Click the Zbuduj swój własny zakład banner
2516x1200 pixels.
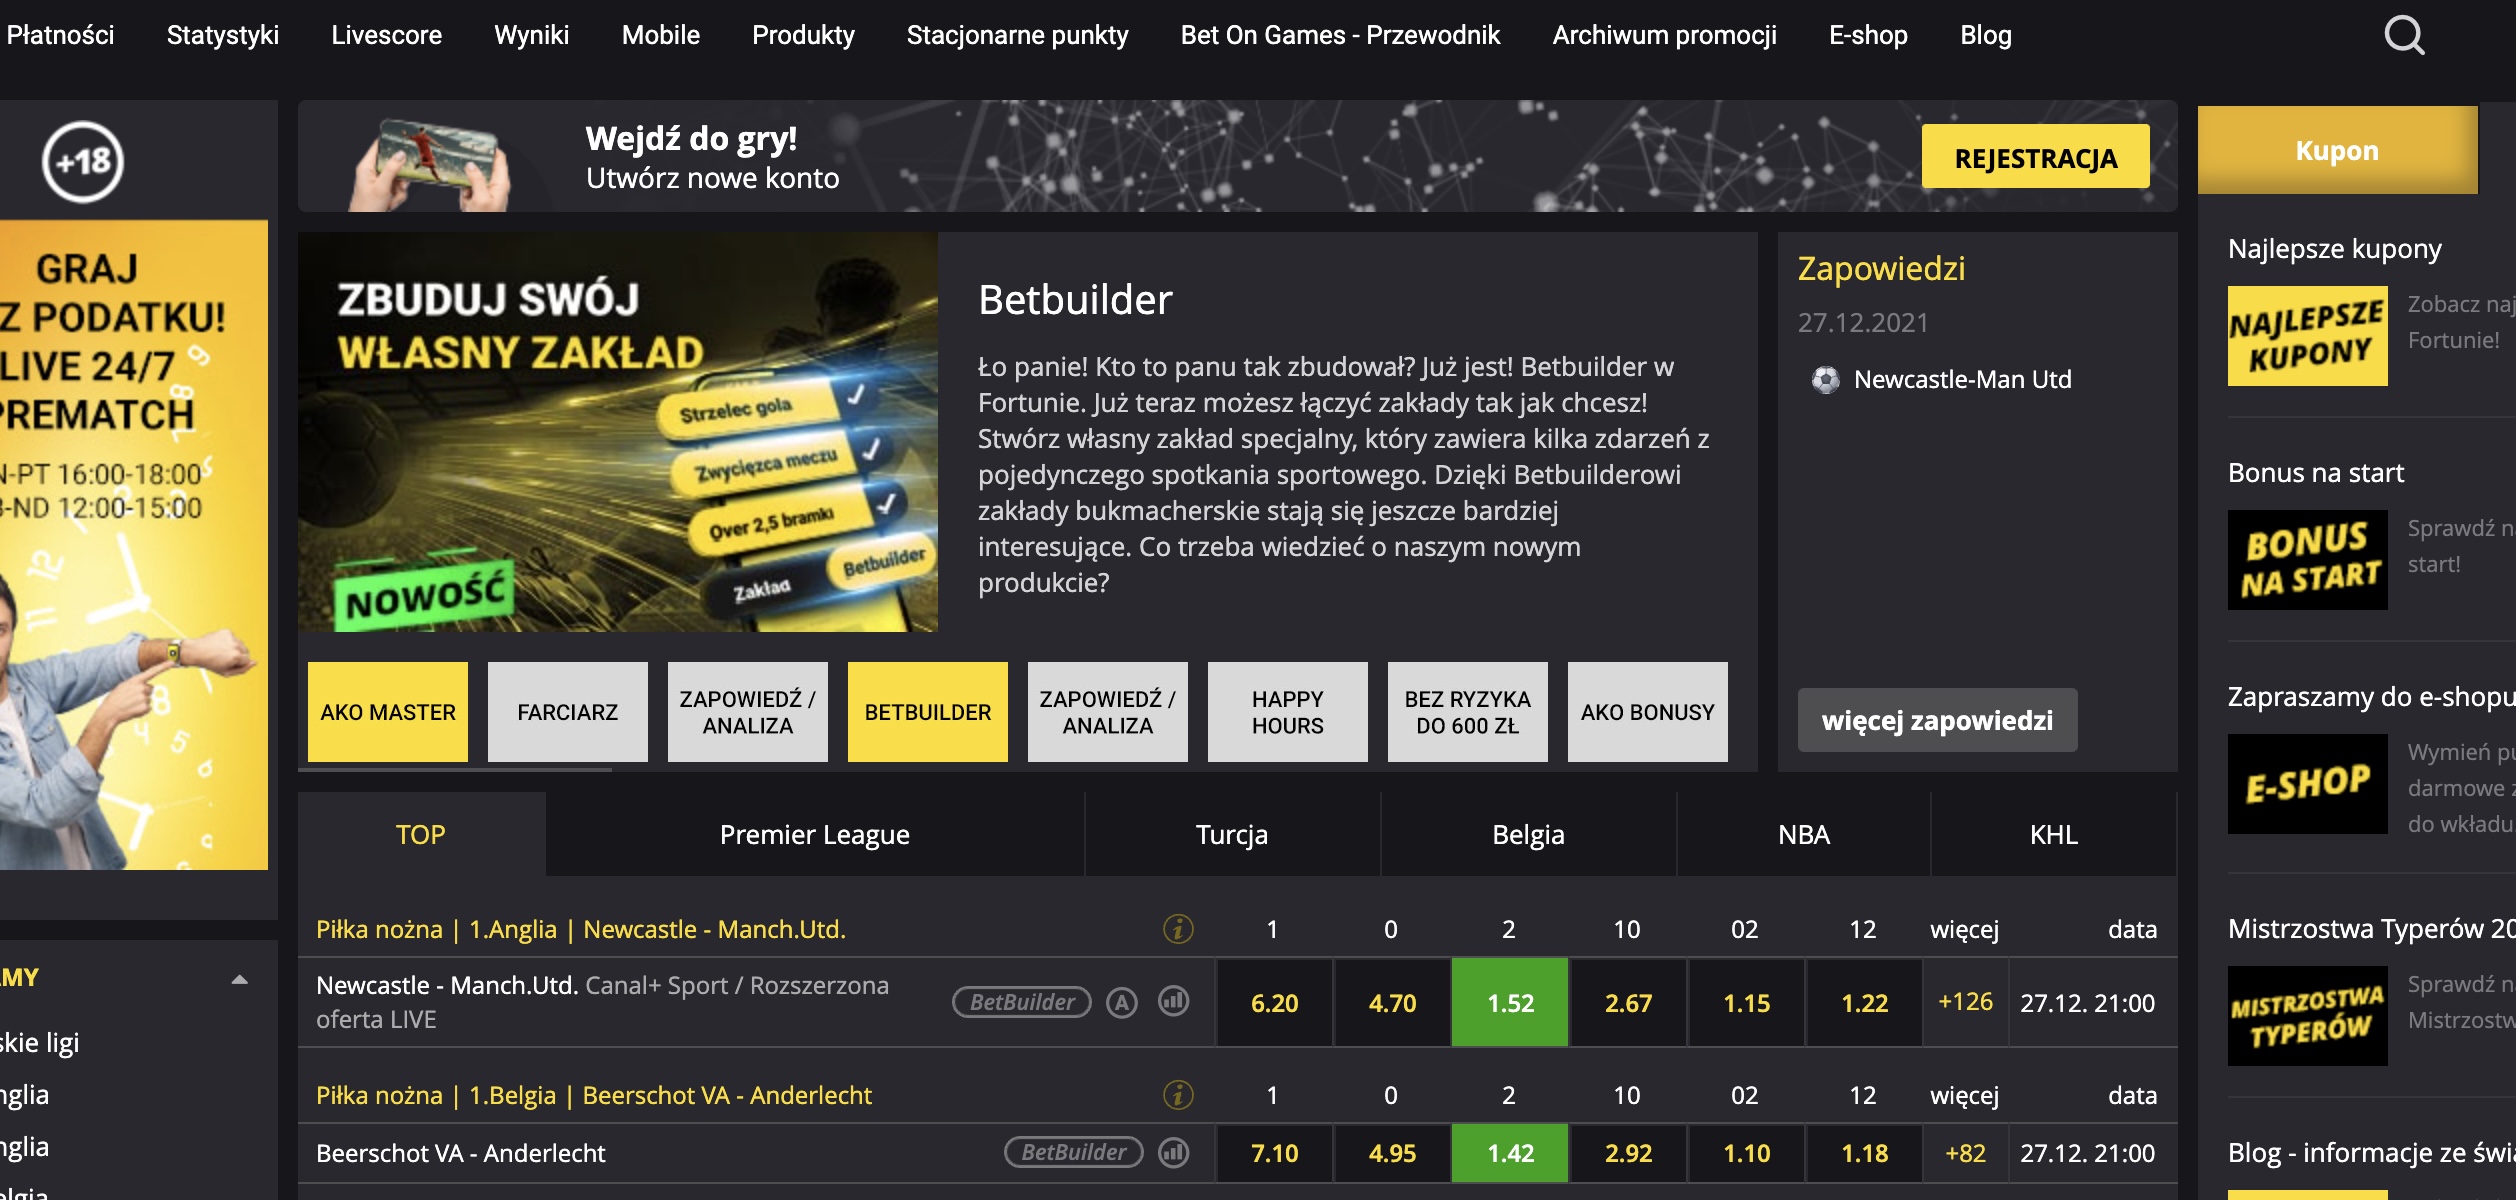click(x=618, y=432)
